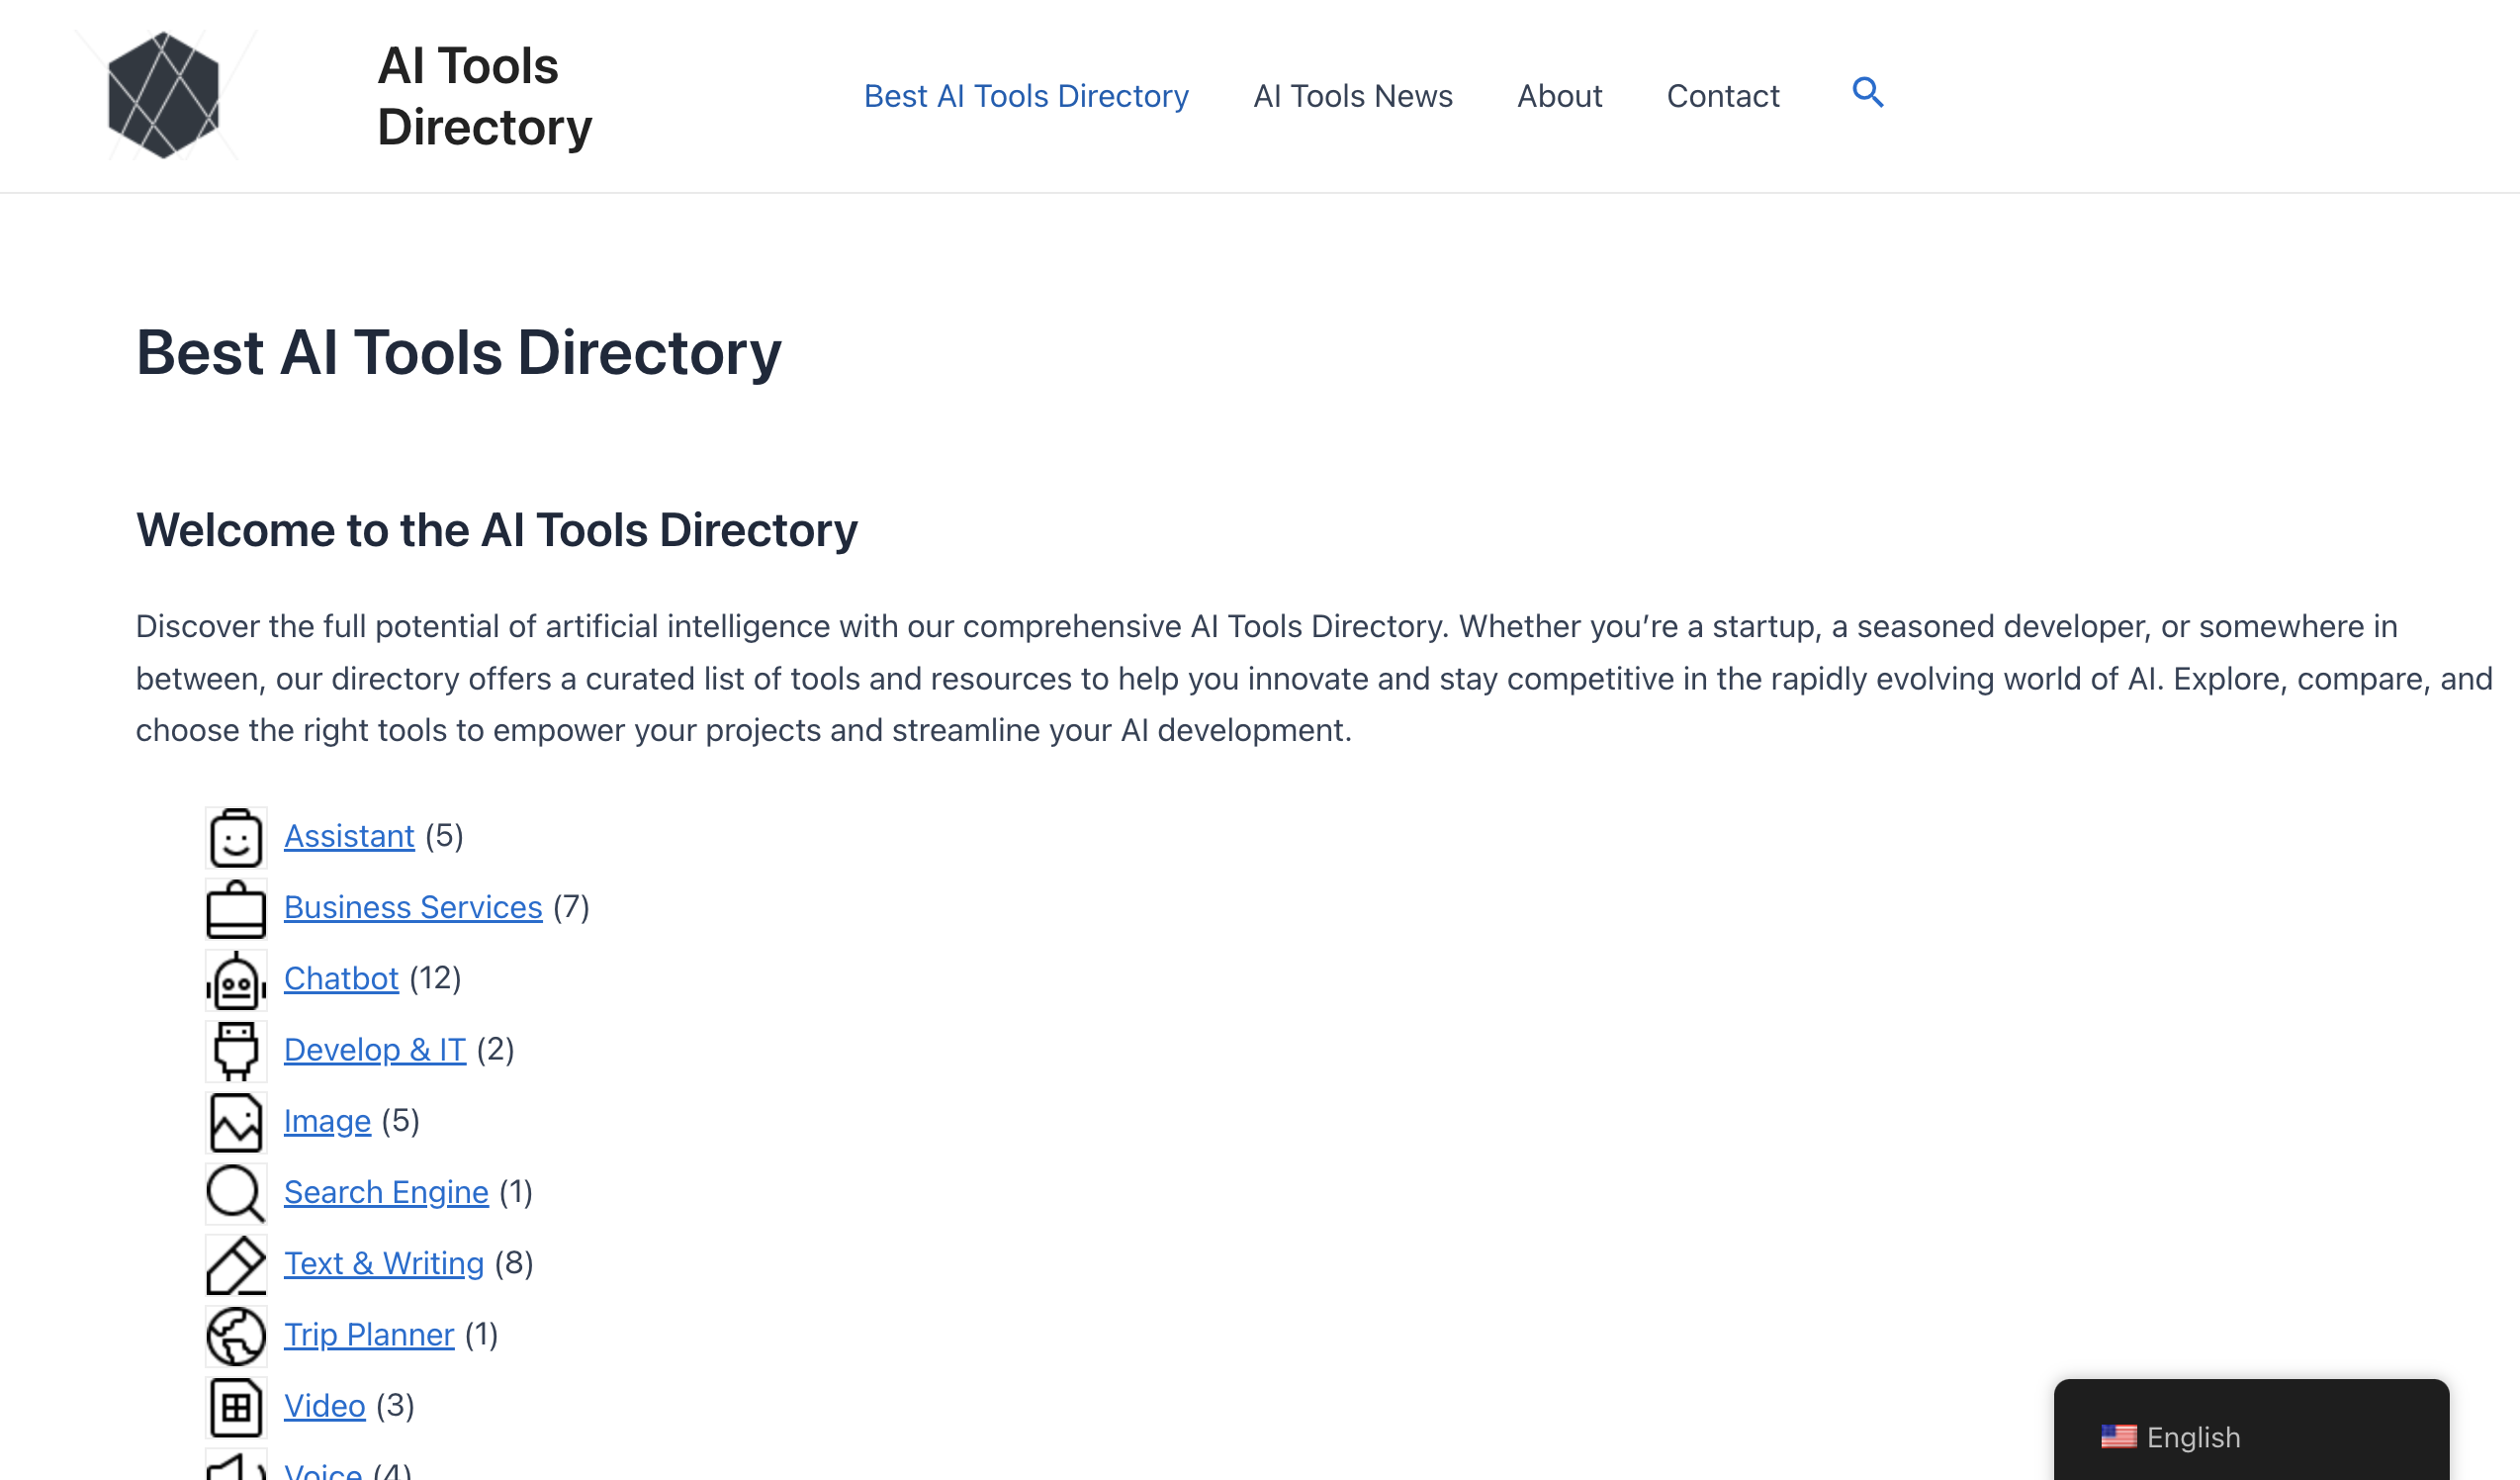This screenshot has width=2520, height=1480.
Task: Switch to the AI Tools News page
Action: (x=1354, y=96)
